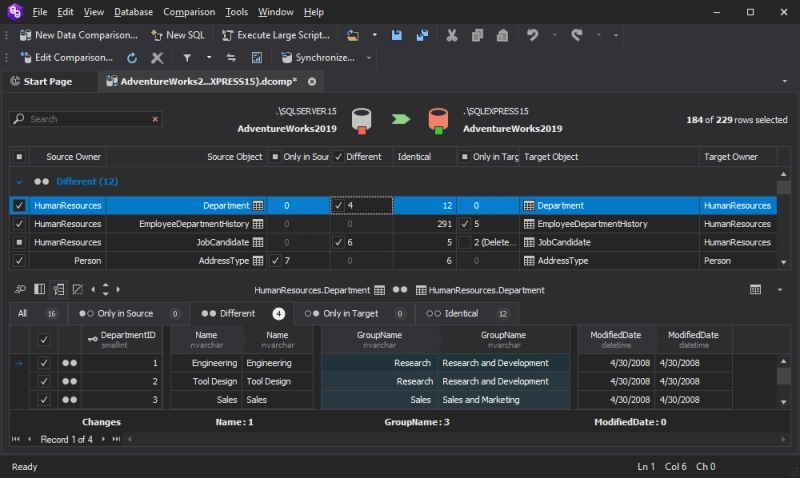
Task: Open a New SQL document
Action: point(178,35)
